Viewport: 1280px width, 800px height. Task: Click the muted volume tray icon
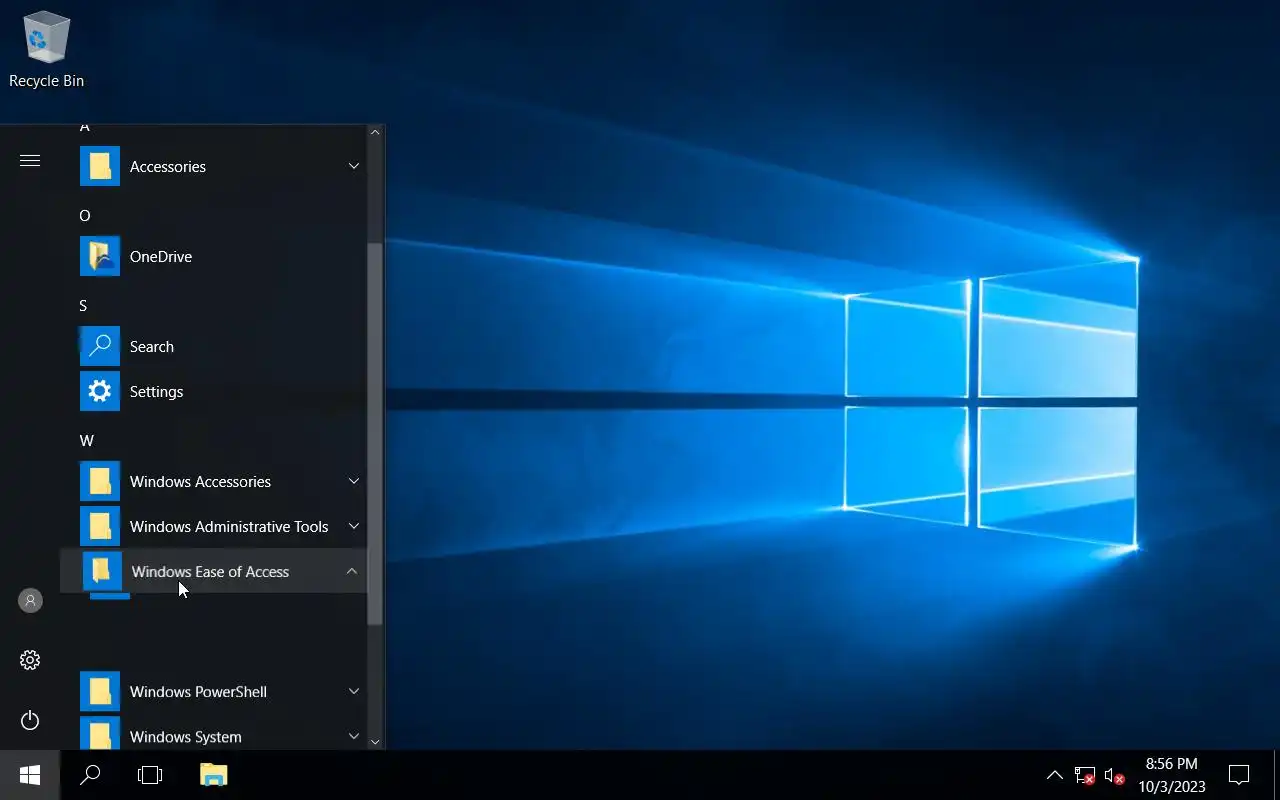click(x=1115, y=776)
